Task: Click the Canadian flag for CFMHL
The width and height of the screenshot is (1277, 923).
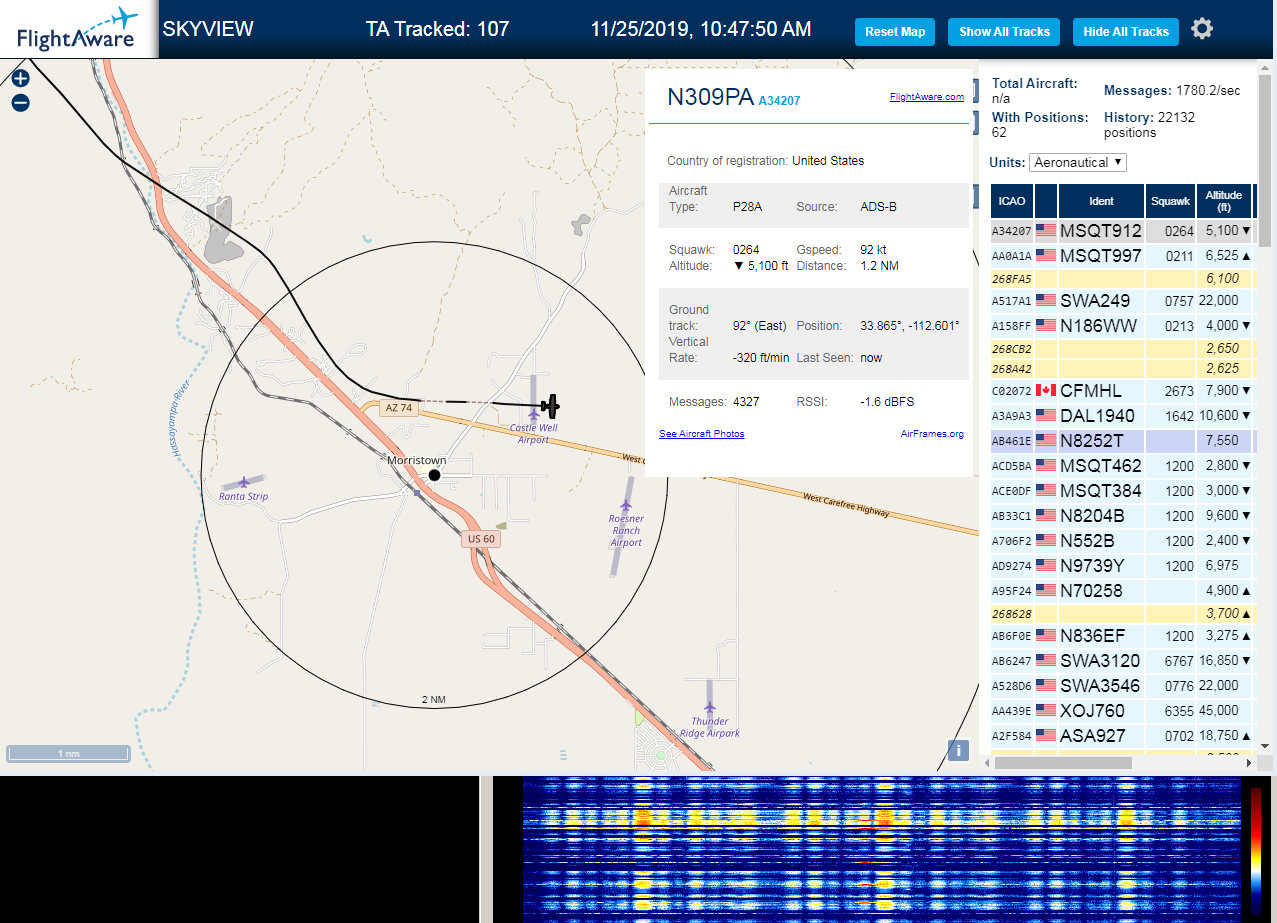Action: click(1046, 390)
